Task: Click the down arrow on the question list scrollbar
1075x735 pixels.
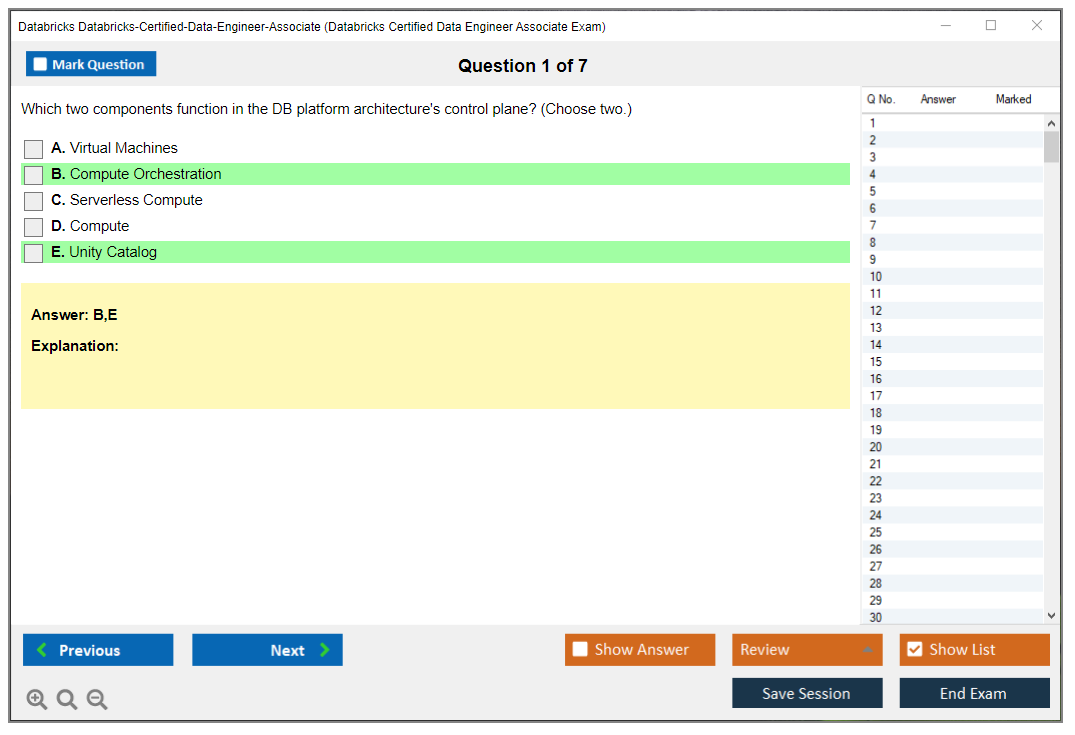Action: 1051,615
